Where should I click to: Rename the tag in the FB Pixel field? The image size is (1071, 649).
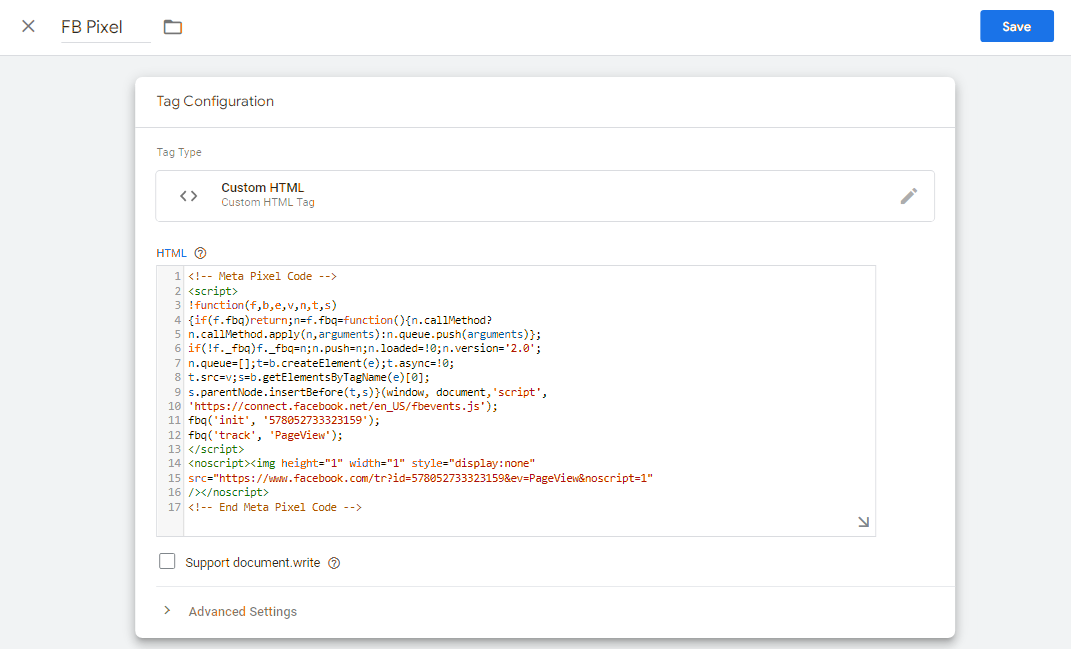(105, 27)
